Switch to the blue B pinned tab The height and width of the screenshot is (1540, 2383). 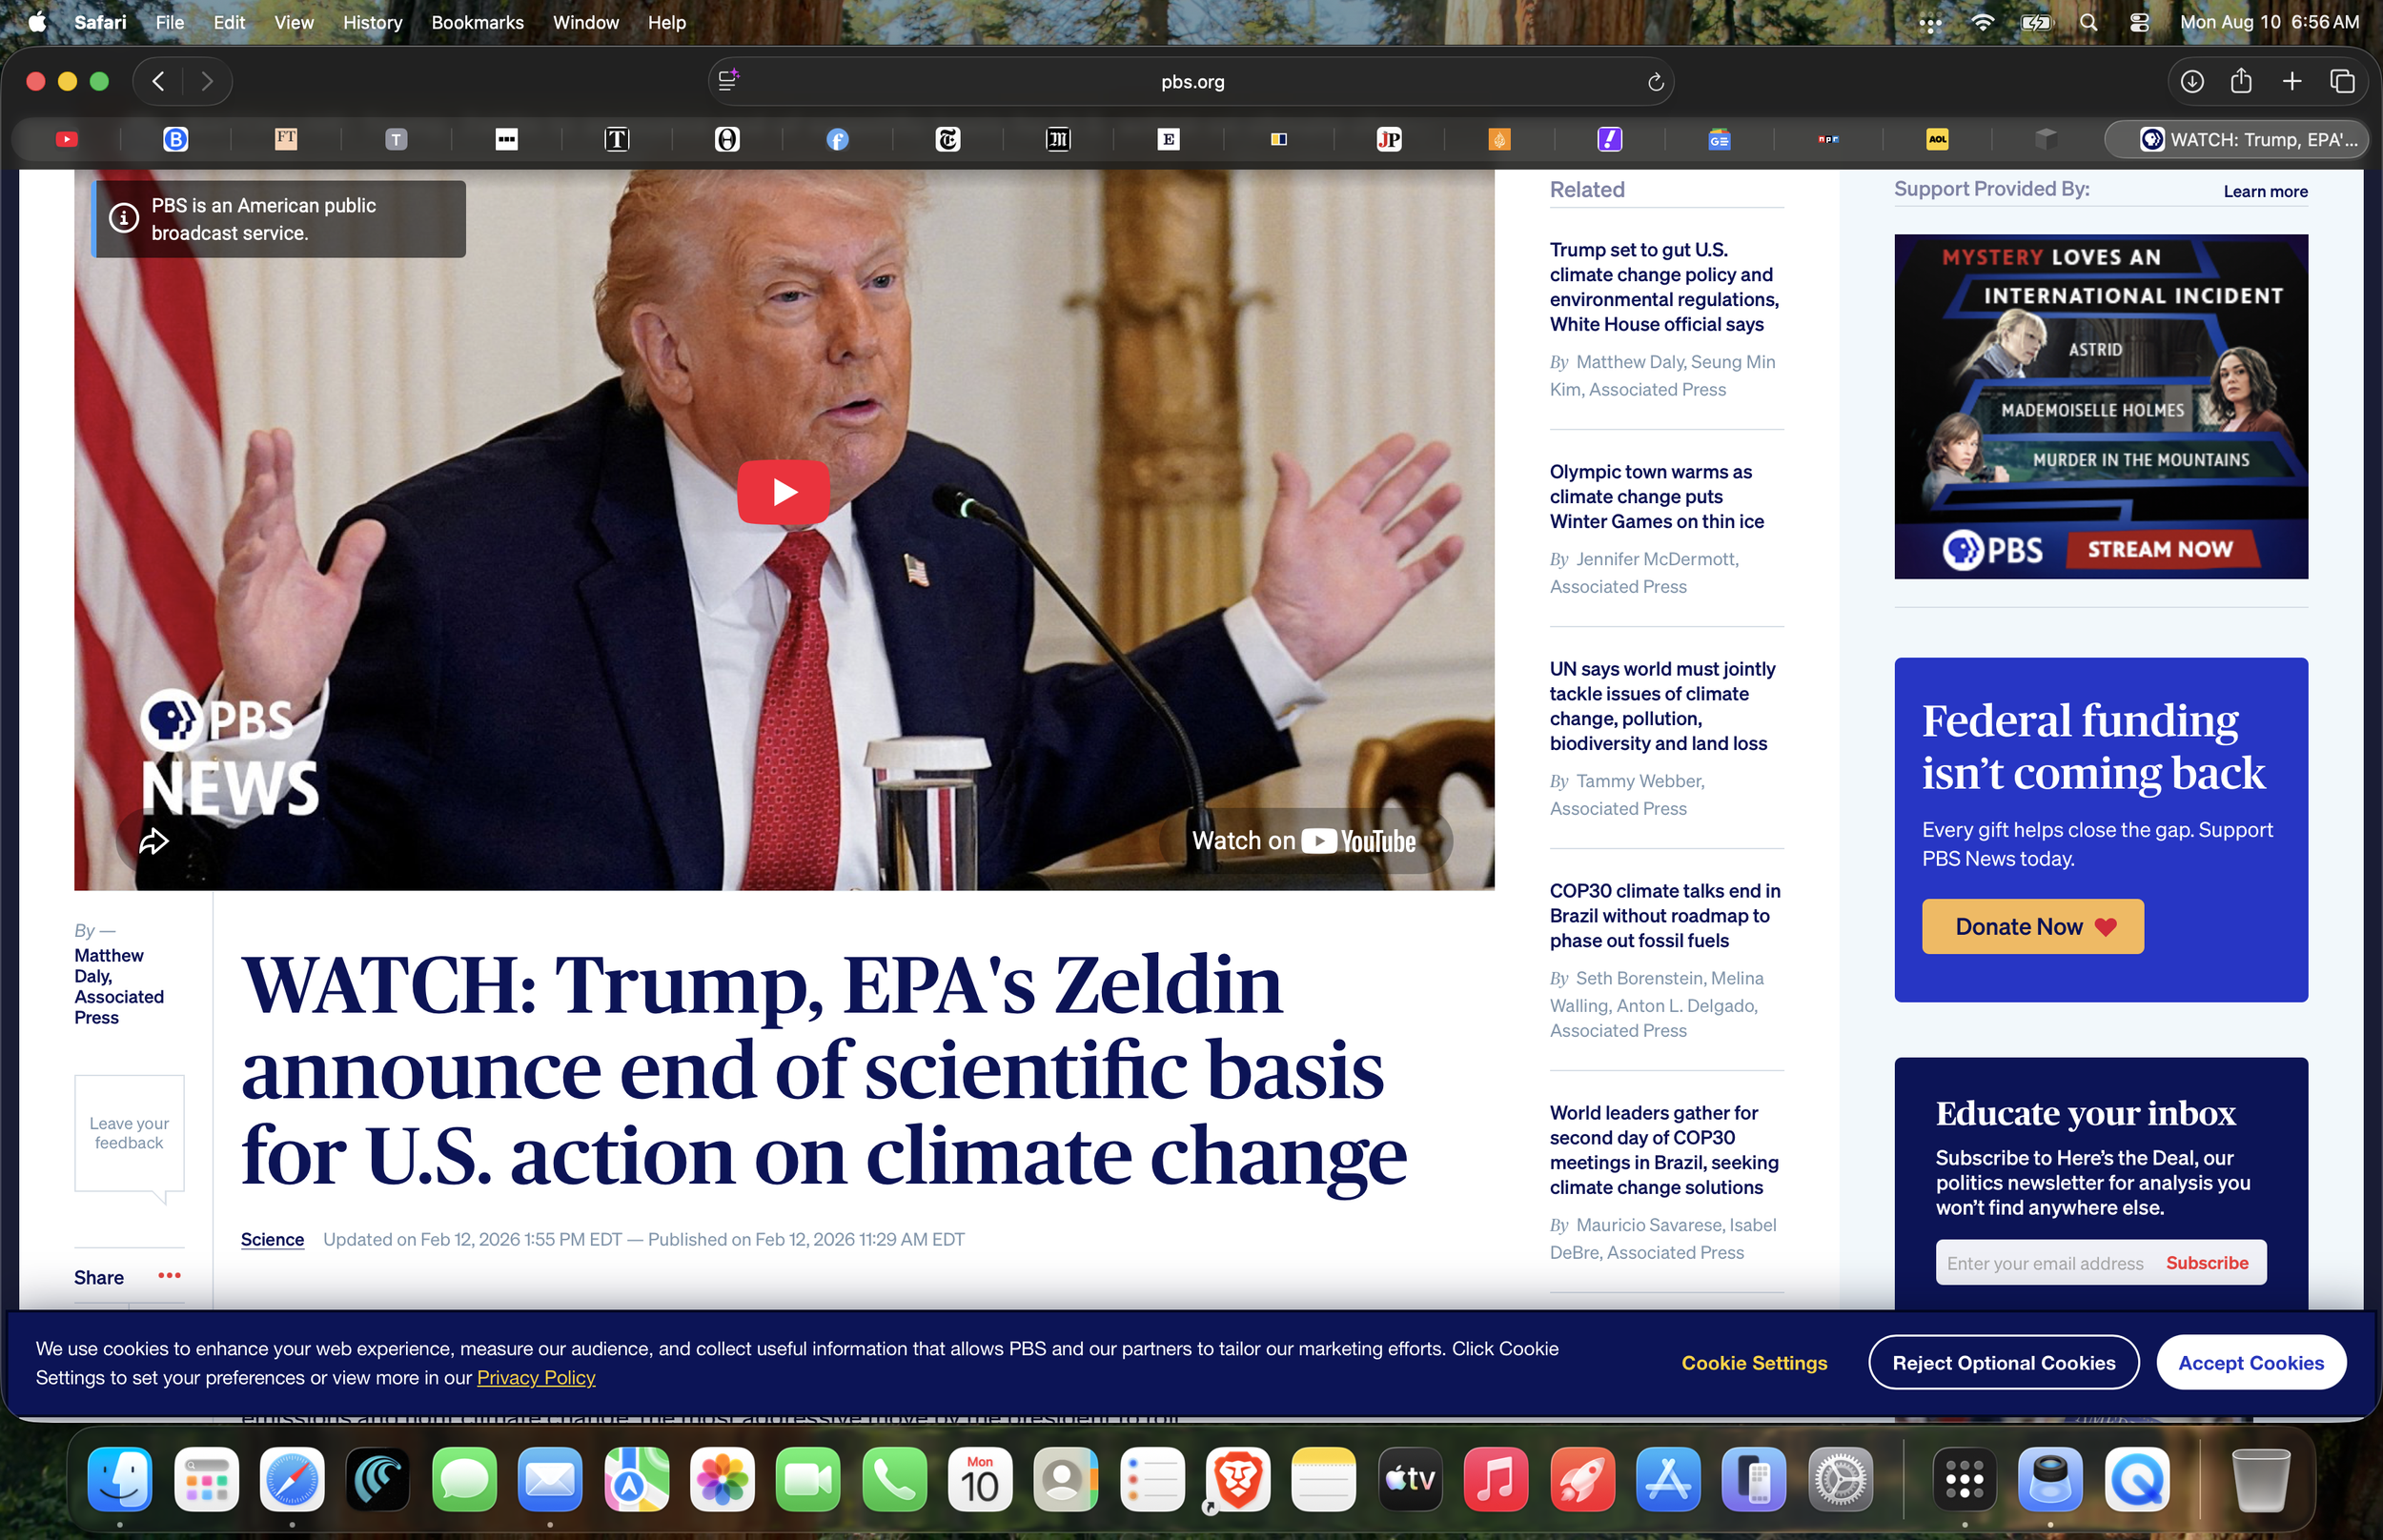pos(176,139)
